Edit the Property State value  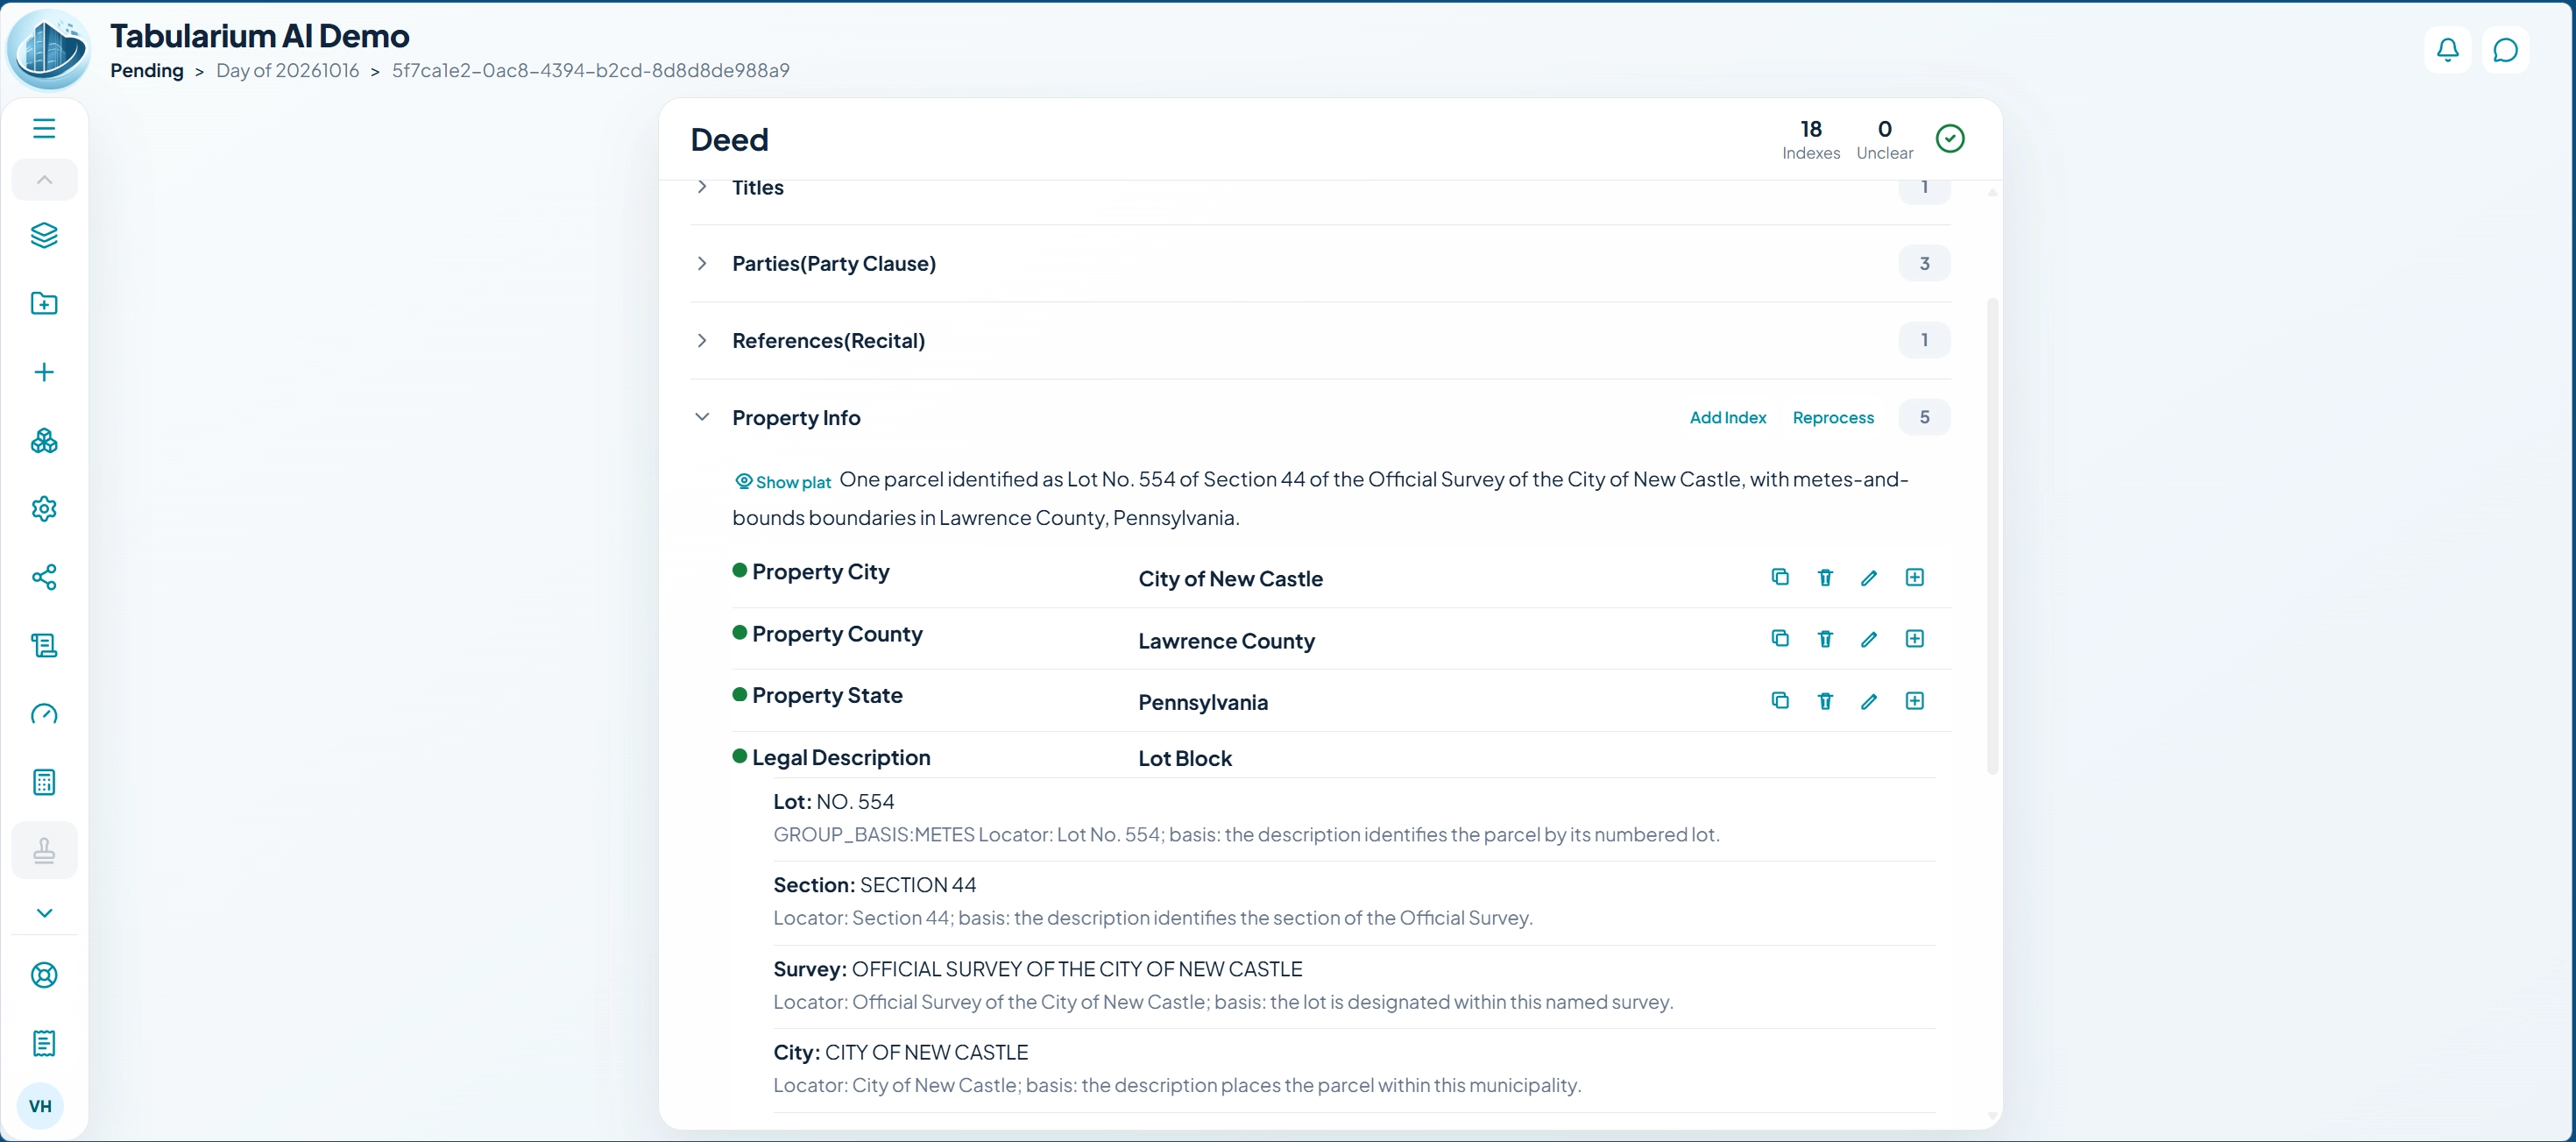click(1869, 700)
